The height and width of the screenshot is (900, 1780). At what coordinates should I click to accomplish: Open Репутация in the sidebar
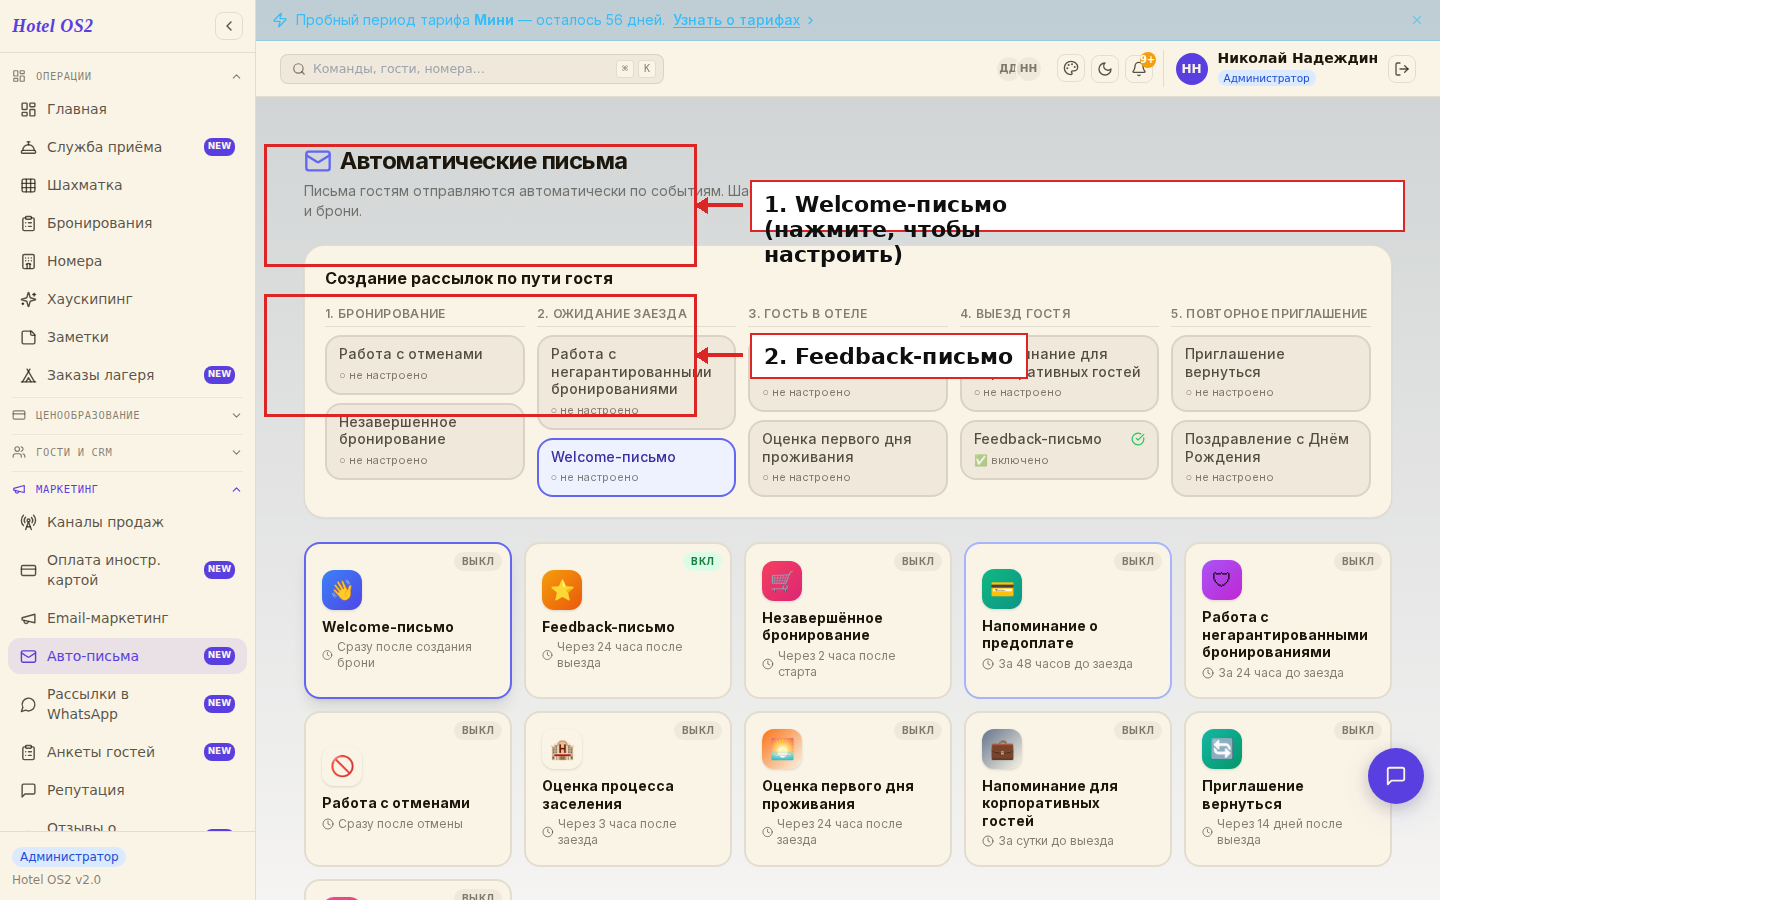pos(127,790)
